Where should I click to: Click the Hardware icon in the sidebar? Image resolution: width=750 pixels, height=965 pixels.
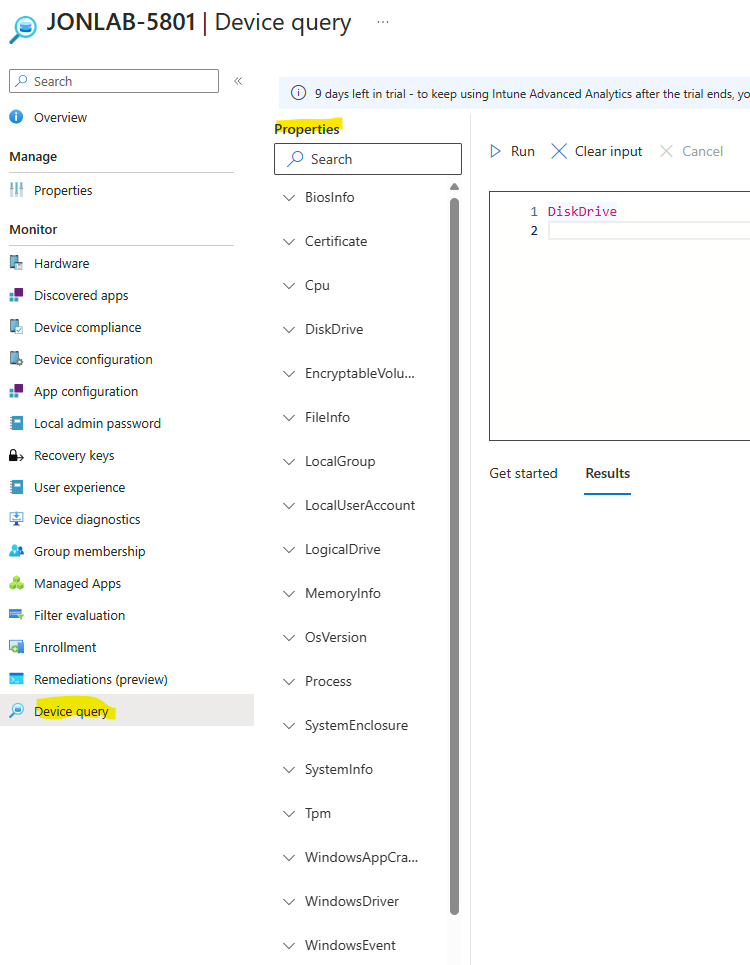tap(16, 263)
